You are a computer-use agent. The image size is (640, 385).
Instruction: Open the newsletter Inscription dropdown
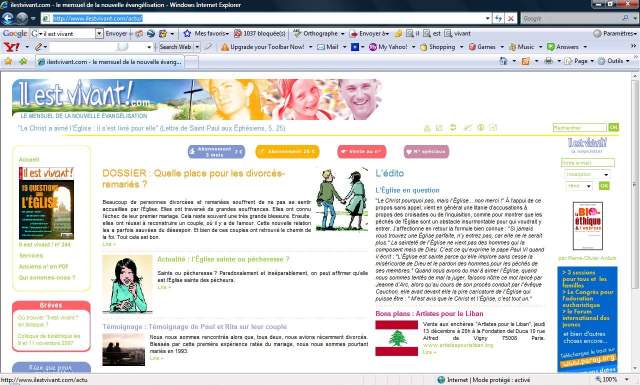click(x=587, y=174)
